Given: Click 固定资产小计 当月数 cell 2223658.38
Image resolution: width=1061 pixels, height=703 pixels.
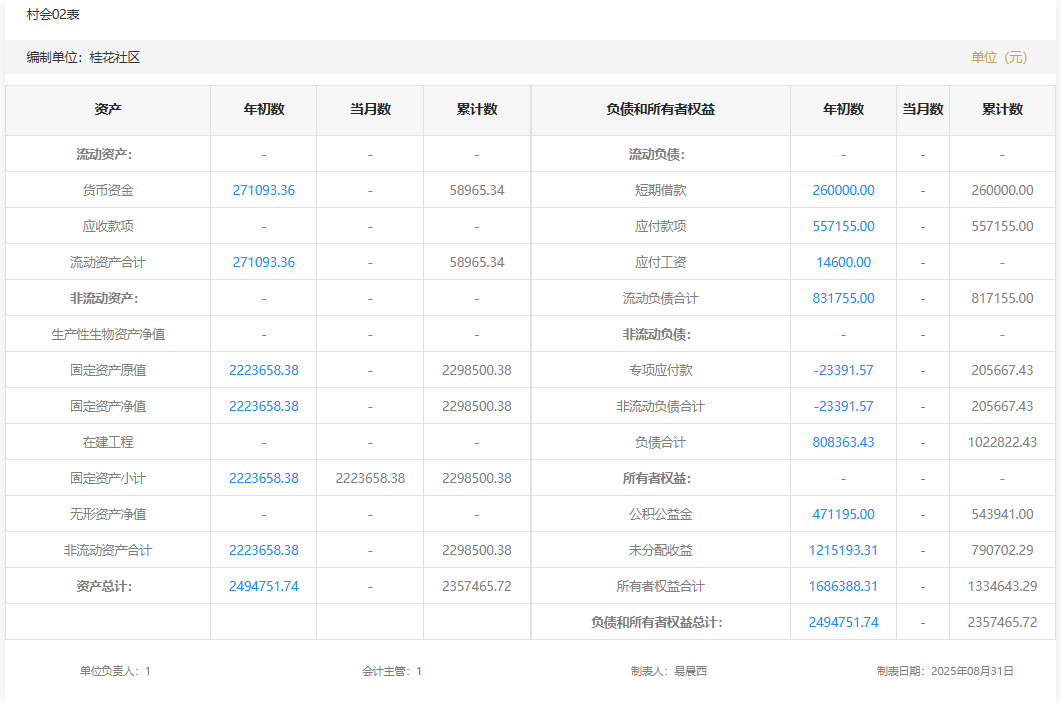Looking at the screenshot, I should tap(370, 478).
